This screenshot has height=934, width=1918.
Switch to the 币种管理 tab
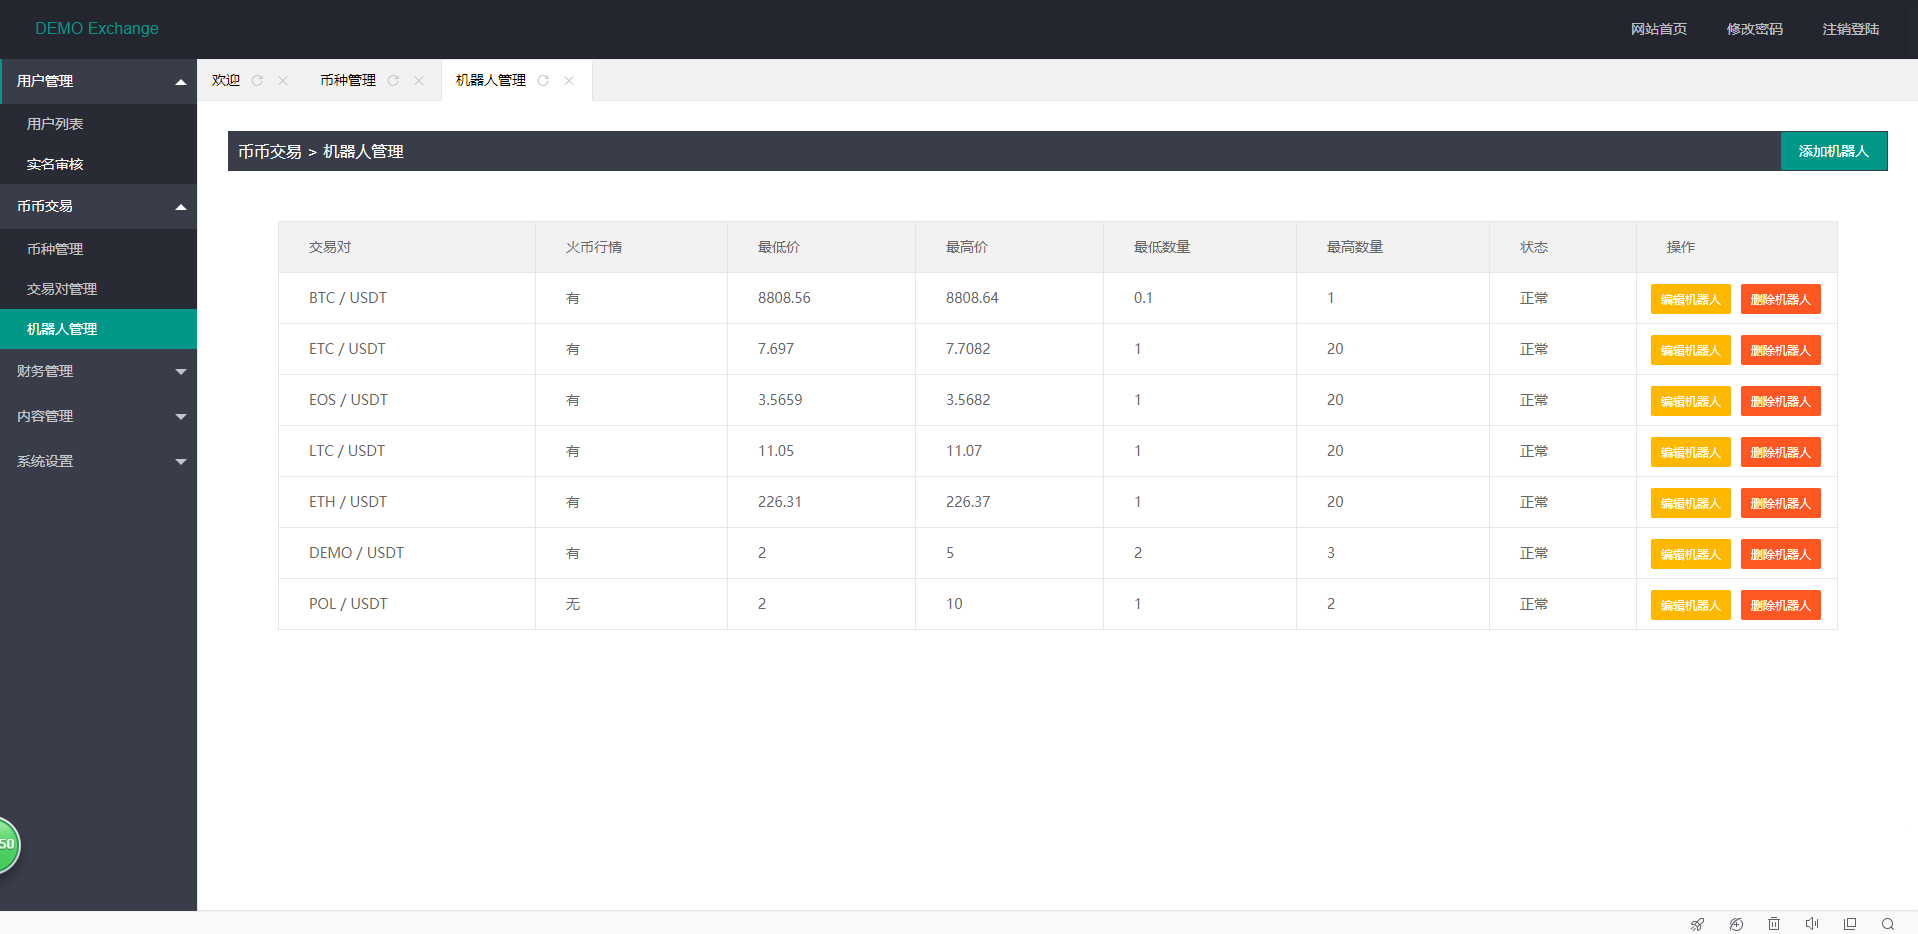click(348, 81)
